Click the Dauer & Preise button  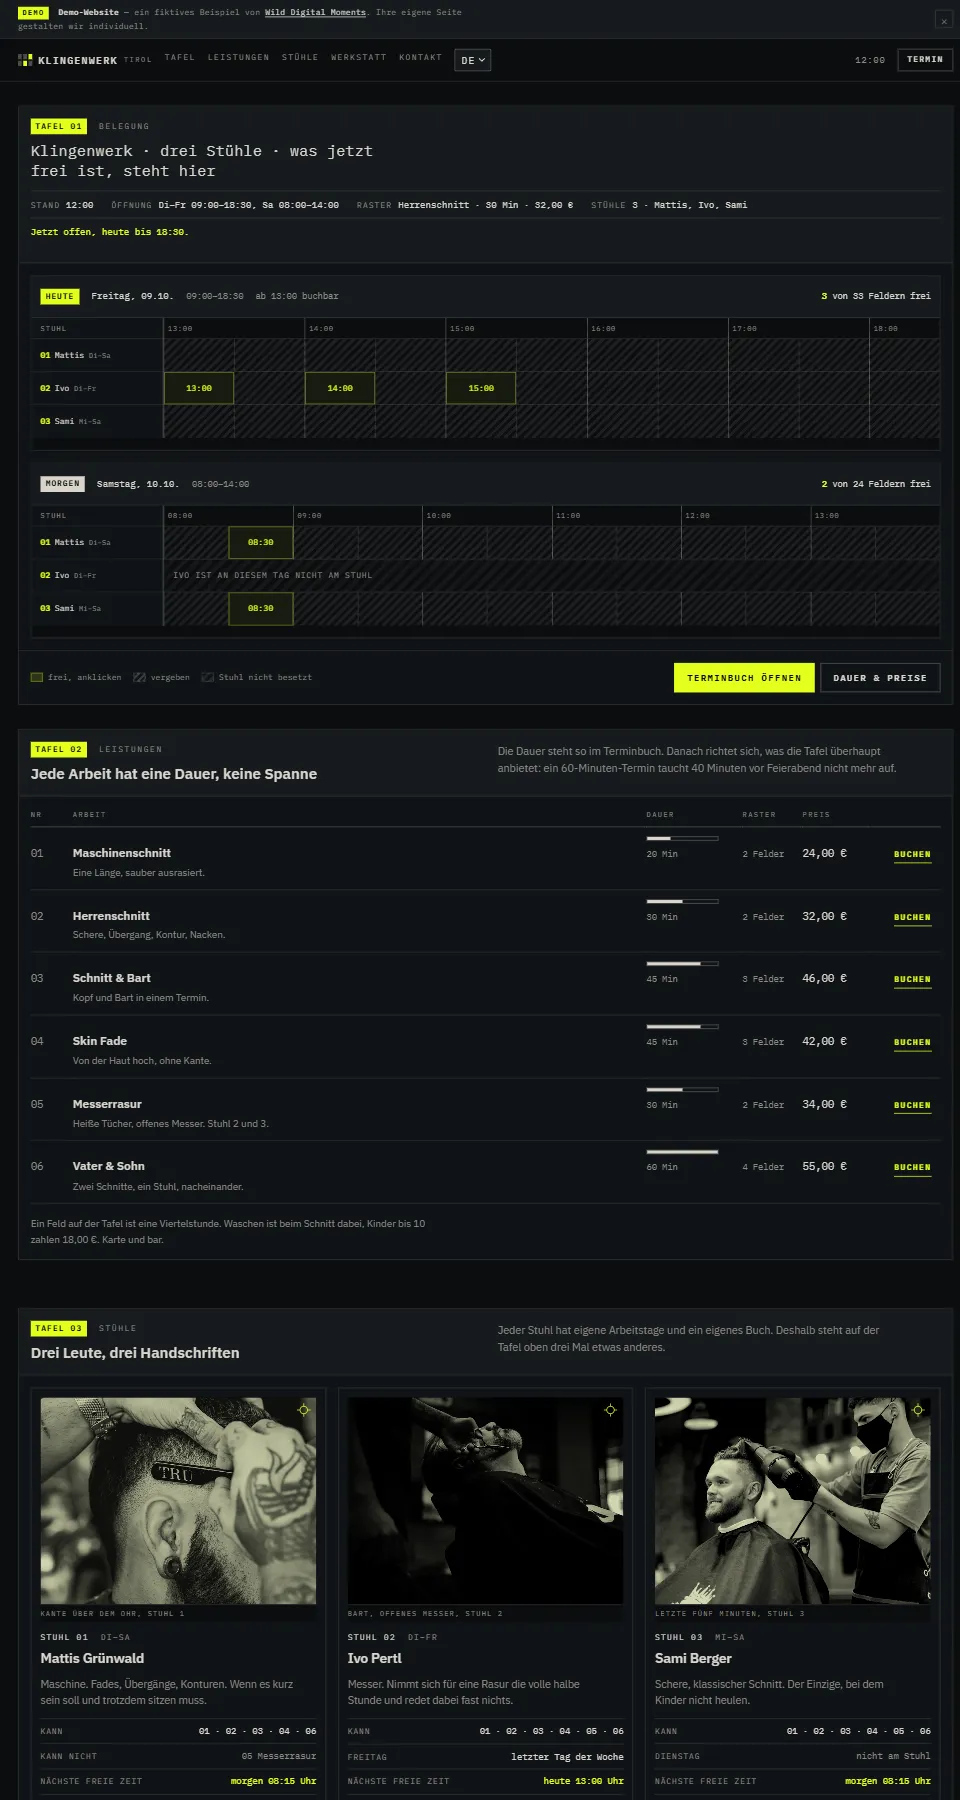coord(880,678)
